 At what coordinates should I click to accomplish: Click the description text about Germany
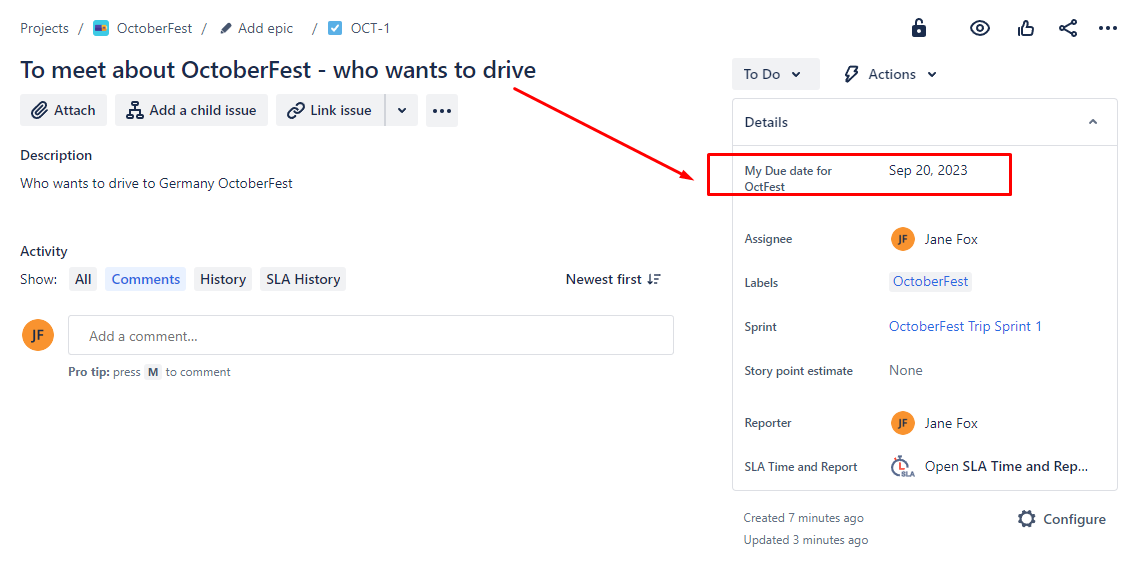coord(156,183)
